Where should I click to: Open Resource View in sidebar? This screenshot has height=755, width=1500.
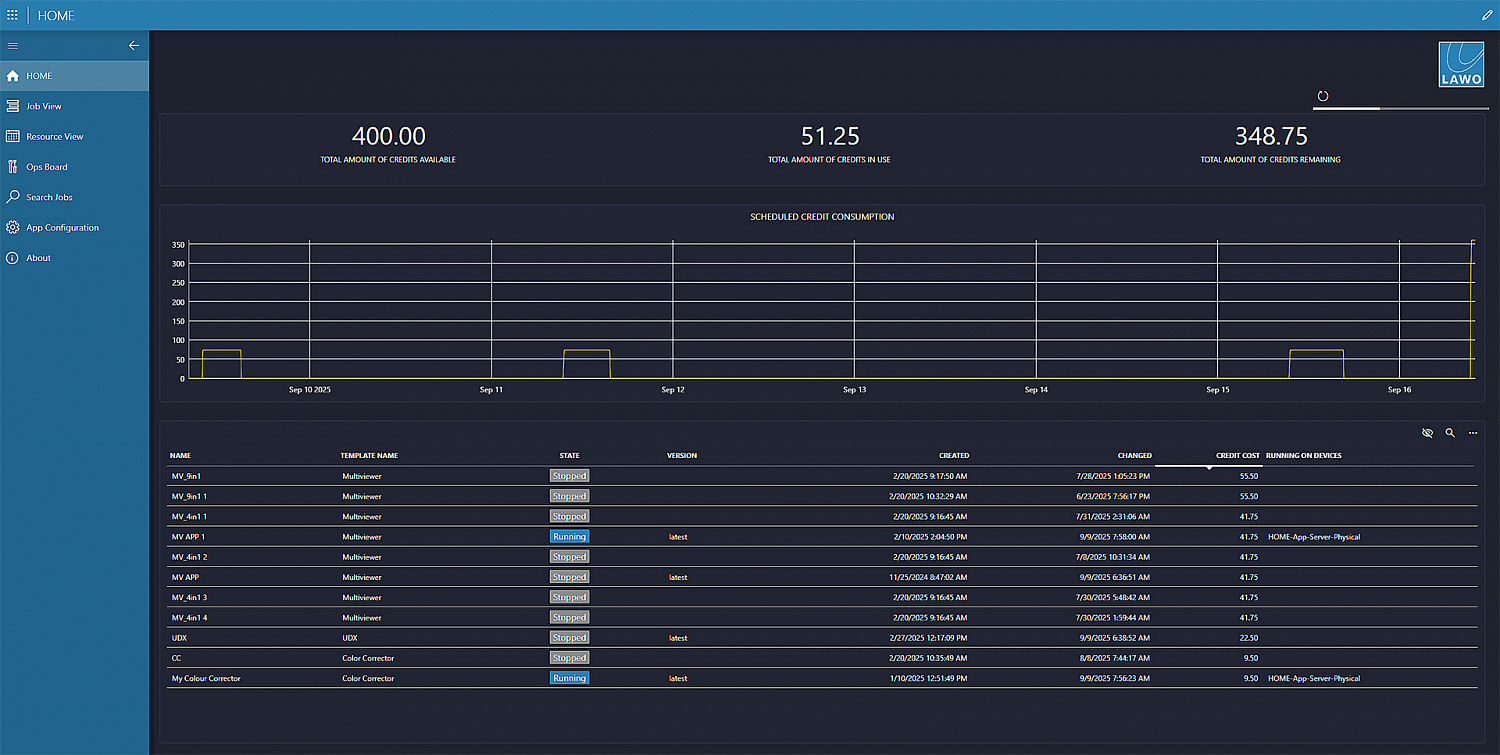[54, 137]
